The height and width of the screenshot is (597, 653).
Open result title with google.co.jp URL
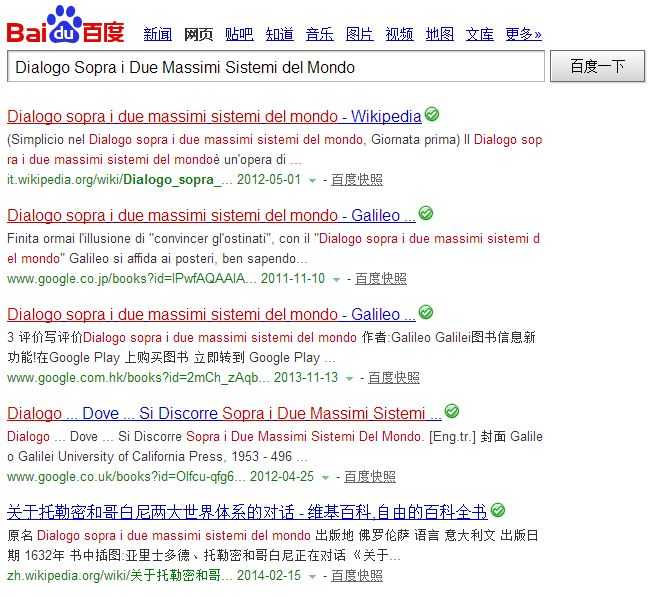coord(211,215)
